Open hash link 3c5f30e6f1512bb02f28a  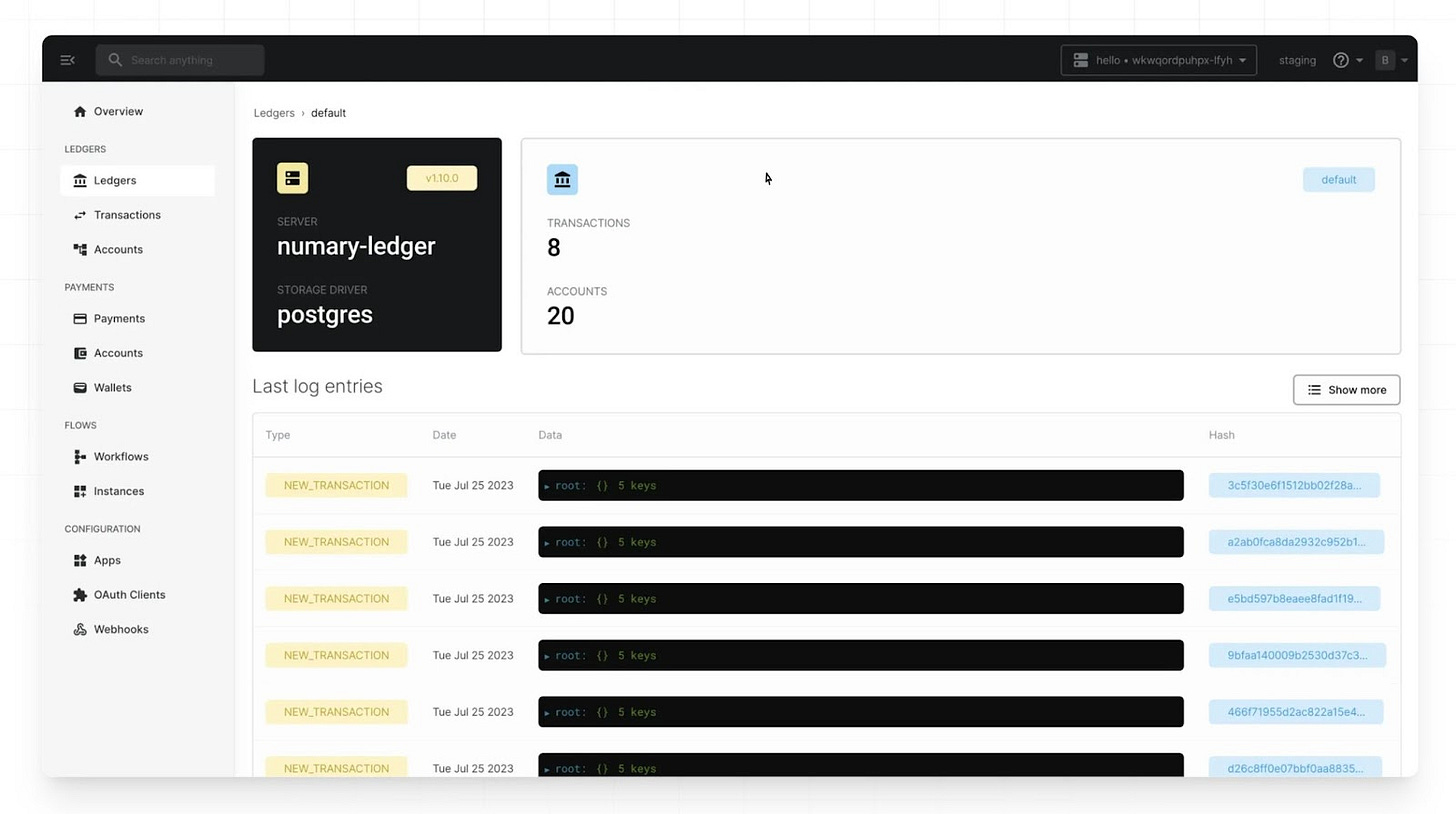pyautogui.click(x=1294, y=486)
